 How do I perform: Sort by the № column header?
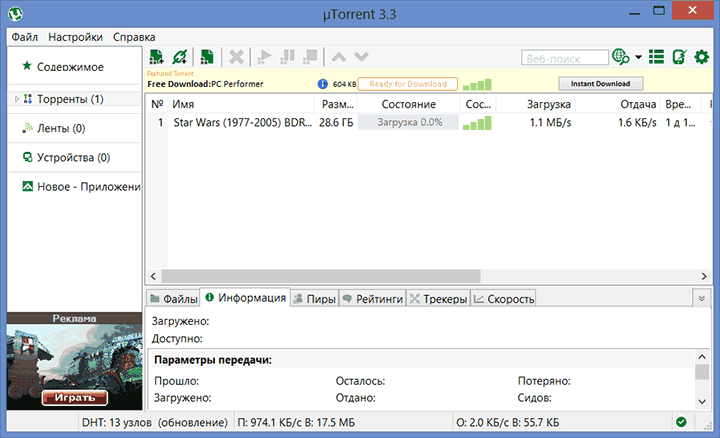tap(157, 104)
